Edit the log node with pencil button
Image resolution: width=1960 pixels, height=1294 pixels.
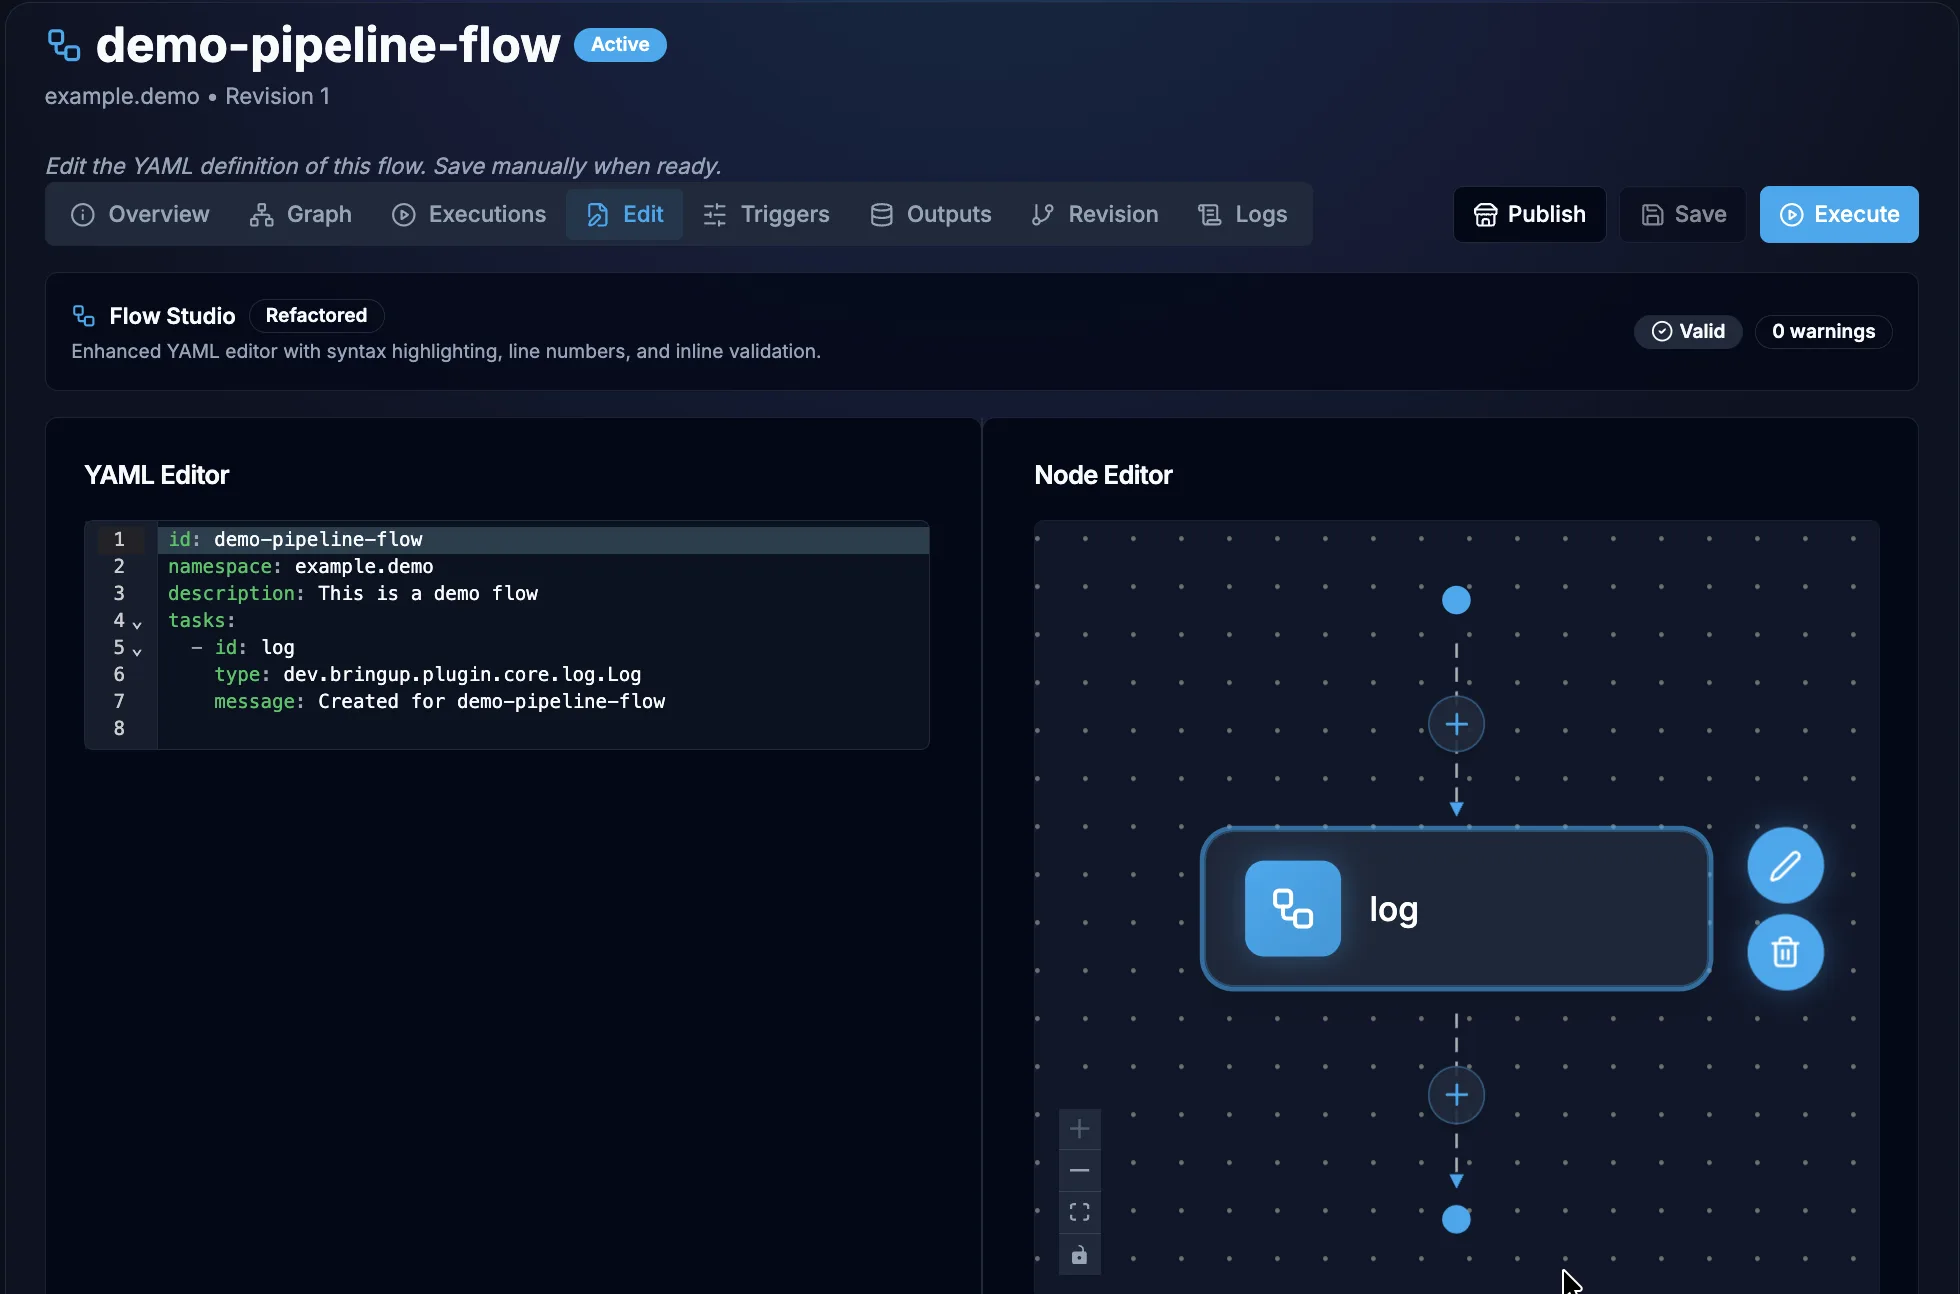(1785, 865)
